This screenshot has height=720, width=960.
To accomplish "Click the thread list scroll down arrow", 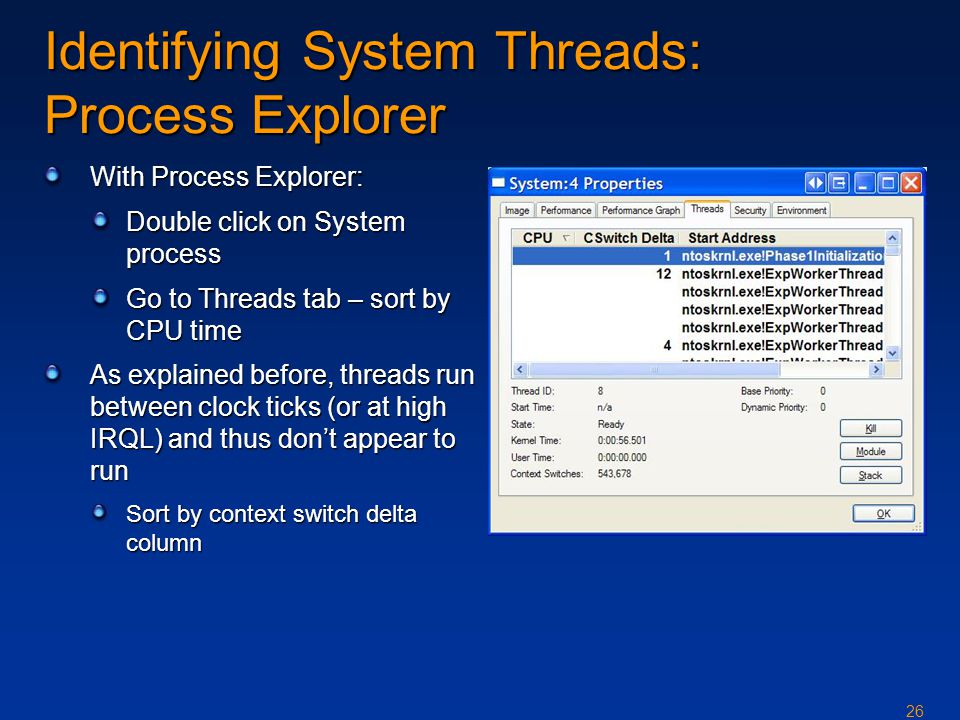I will pyautogui.click(x=893, y=353).
